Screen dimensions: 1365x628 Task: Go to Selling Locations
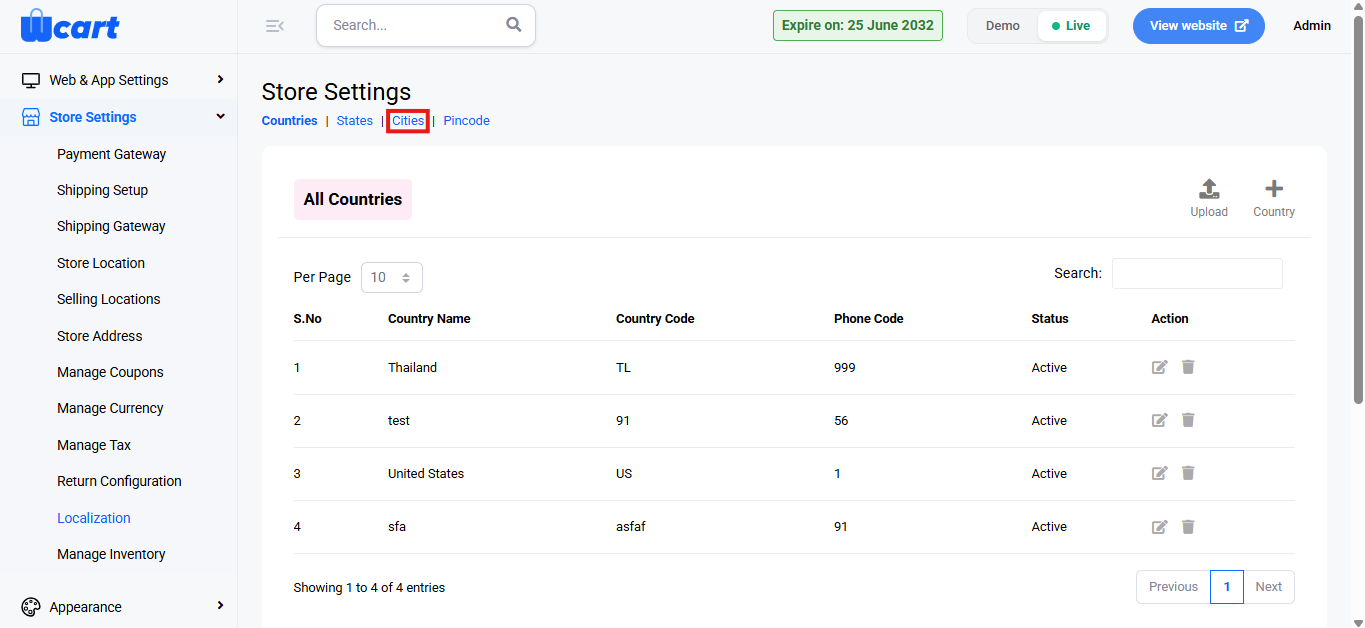click(108, 299)
